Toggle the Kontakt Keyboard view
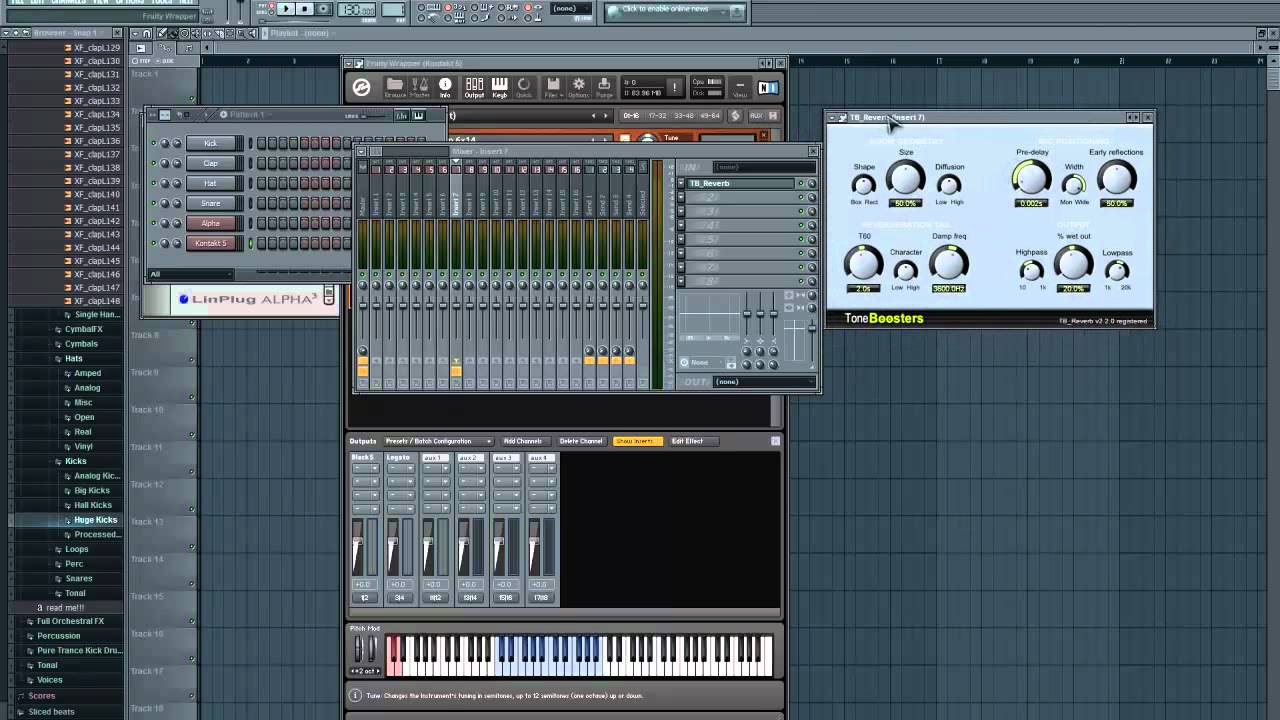The image size is (1280, 720). coord(499,88)
